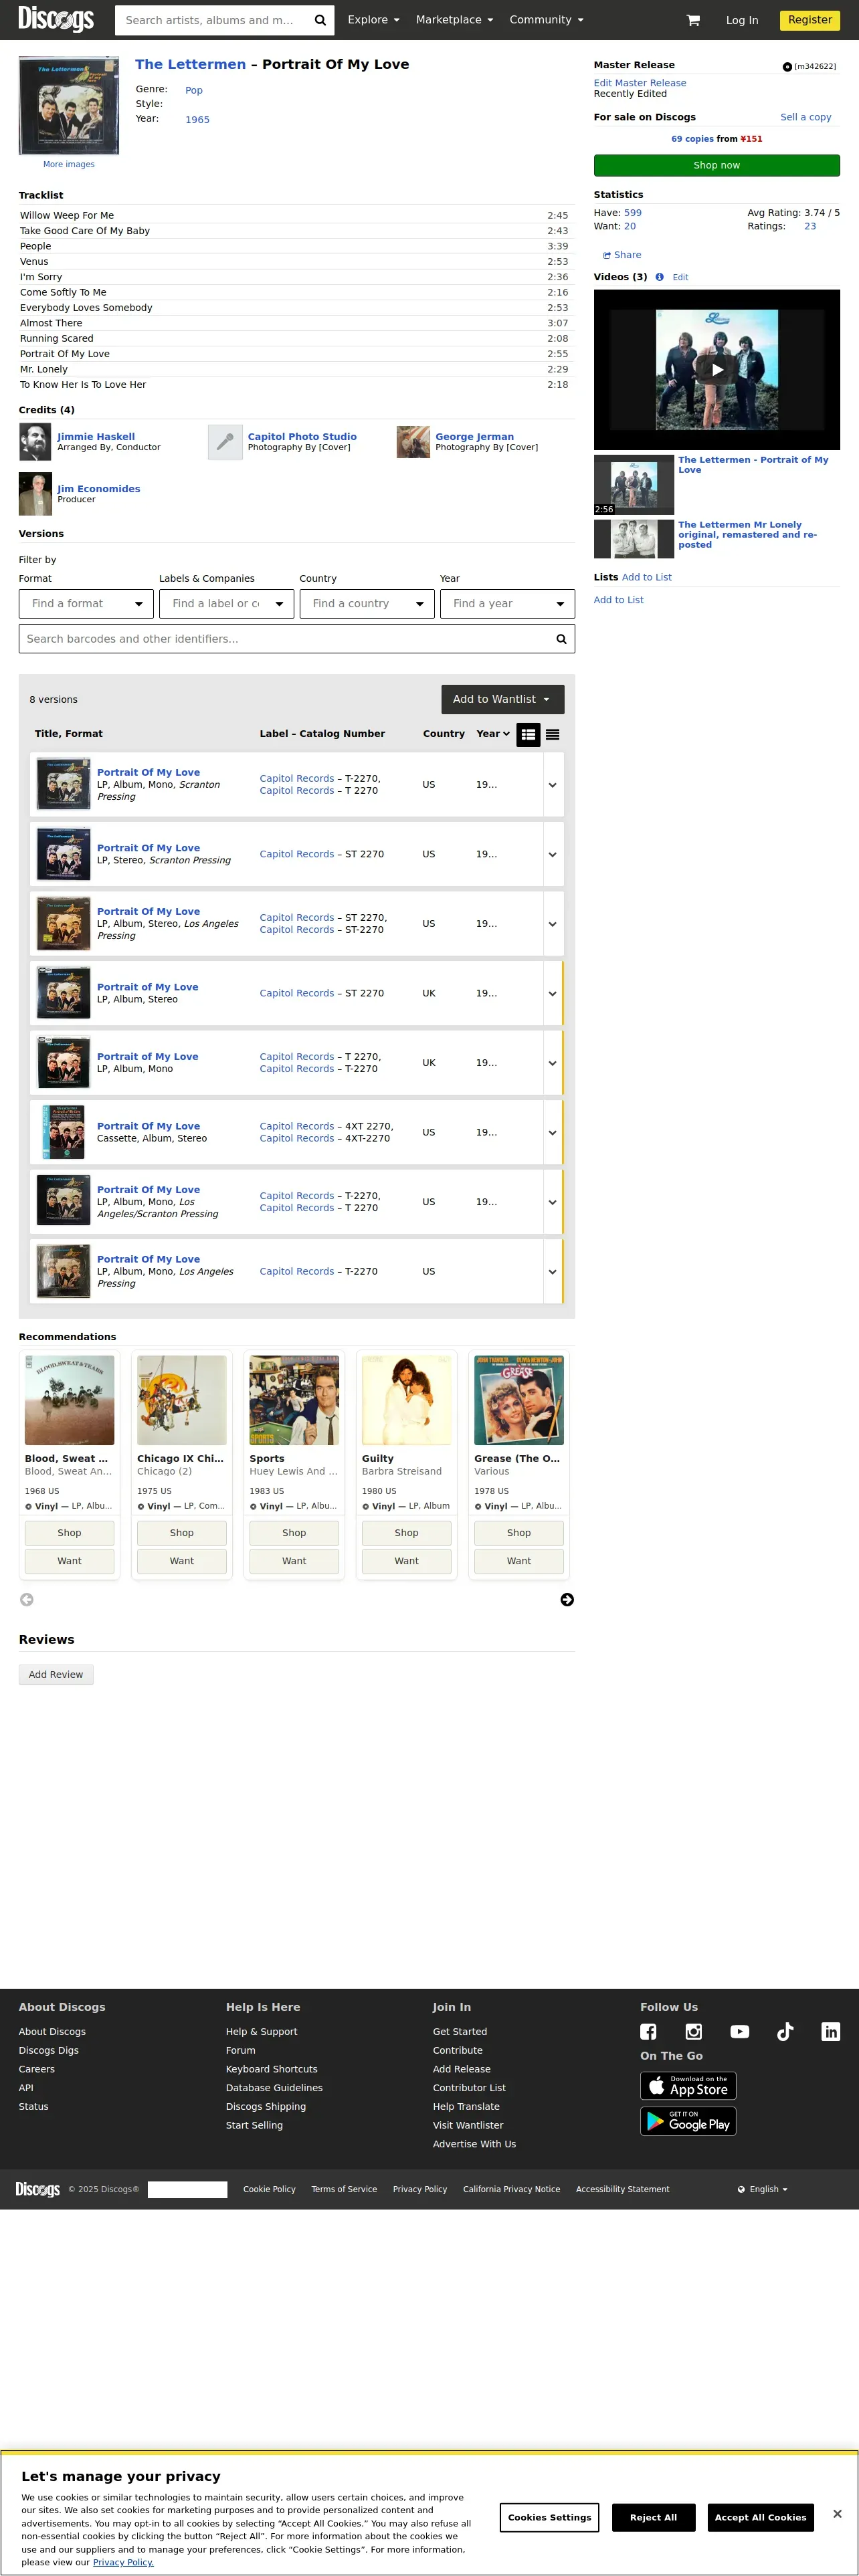Open Grease recommendation cover

pyautogui.click(x=519, y=1400)
